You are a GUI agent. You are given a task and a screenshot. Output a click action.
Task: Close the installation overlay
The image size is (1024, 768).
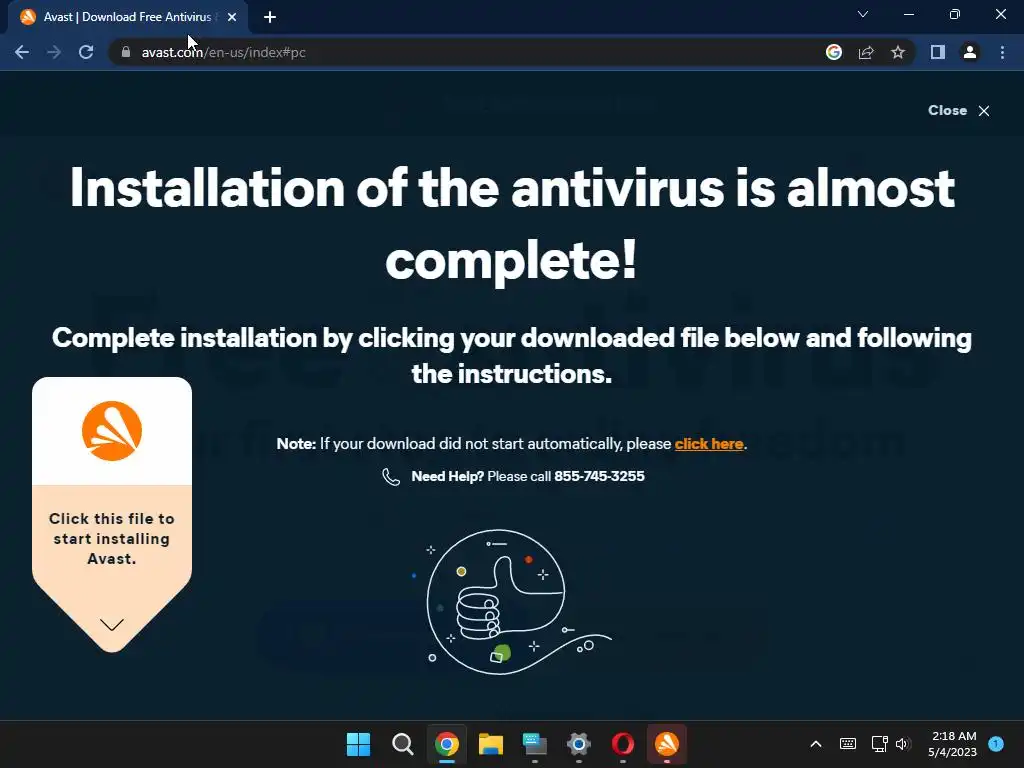click(x=959, y=110)
